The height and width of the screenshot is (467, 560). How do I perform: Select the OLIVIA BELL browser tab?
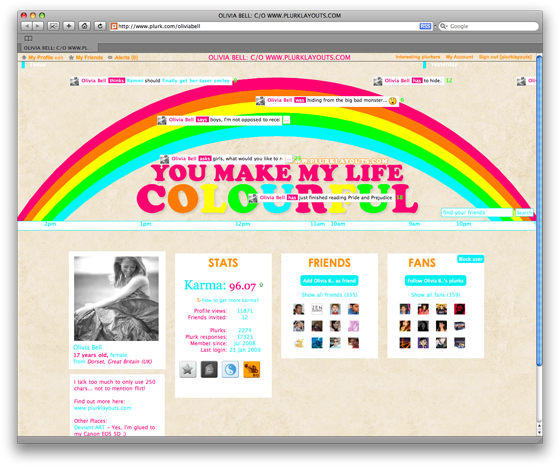pyautogui.click(x=58, y=48)
